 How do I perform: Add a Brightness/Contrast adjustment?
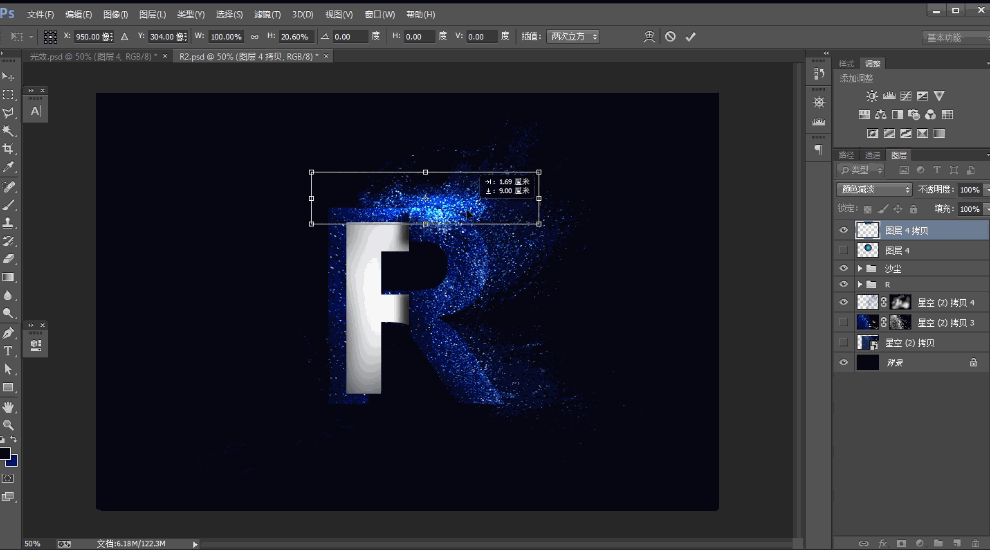coord(872,96)
